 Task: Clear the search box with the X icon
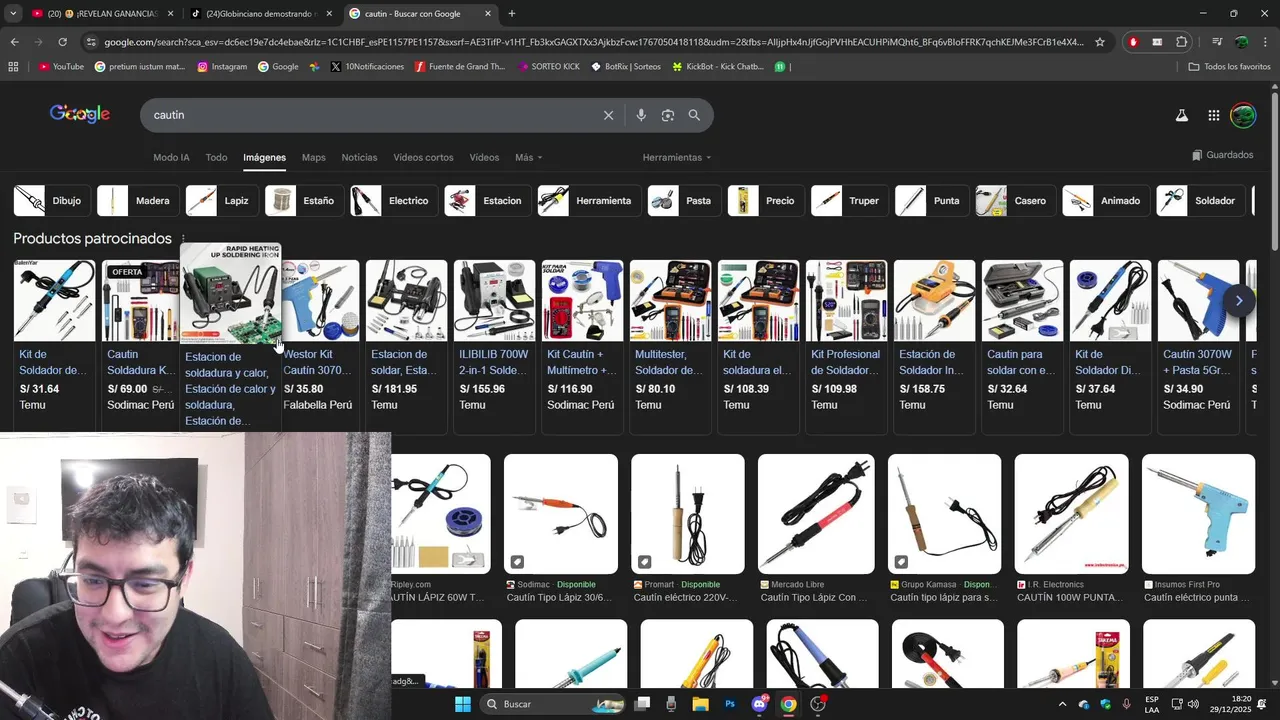point(608,115)
